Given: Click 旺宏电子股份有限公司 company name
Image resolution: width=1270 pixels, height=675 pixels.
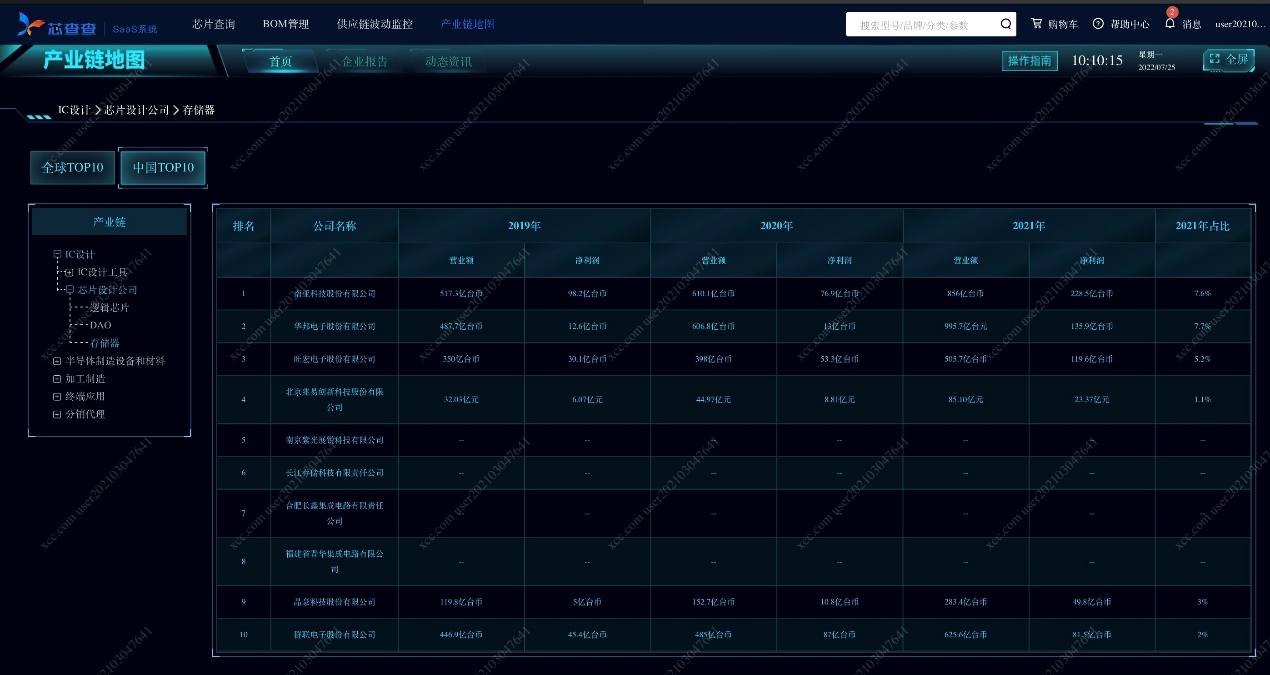Looking at the screenshot, I should [334, 360].
